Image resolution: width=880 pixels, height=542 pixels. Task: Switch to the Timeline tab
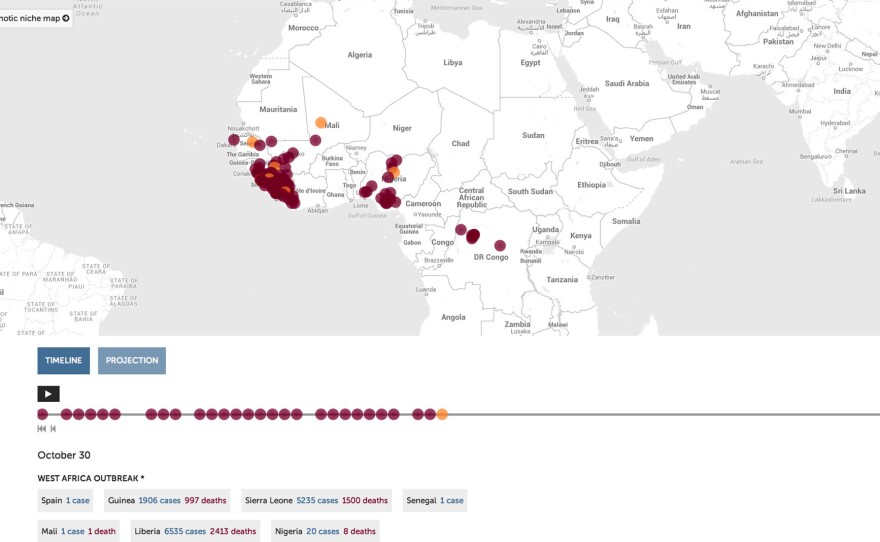pyautogui.click(x=63, y=361)
